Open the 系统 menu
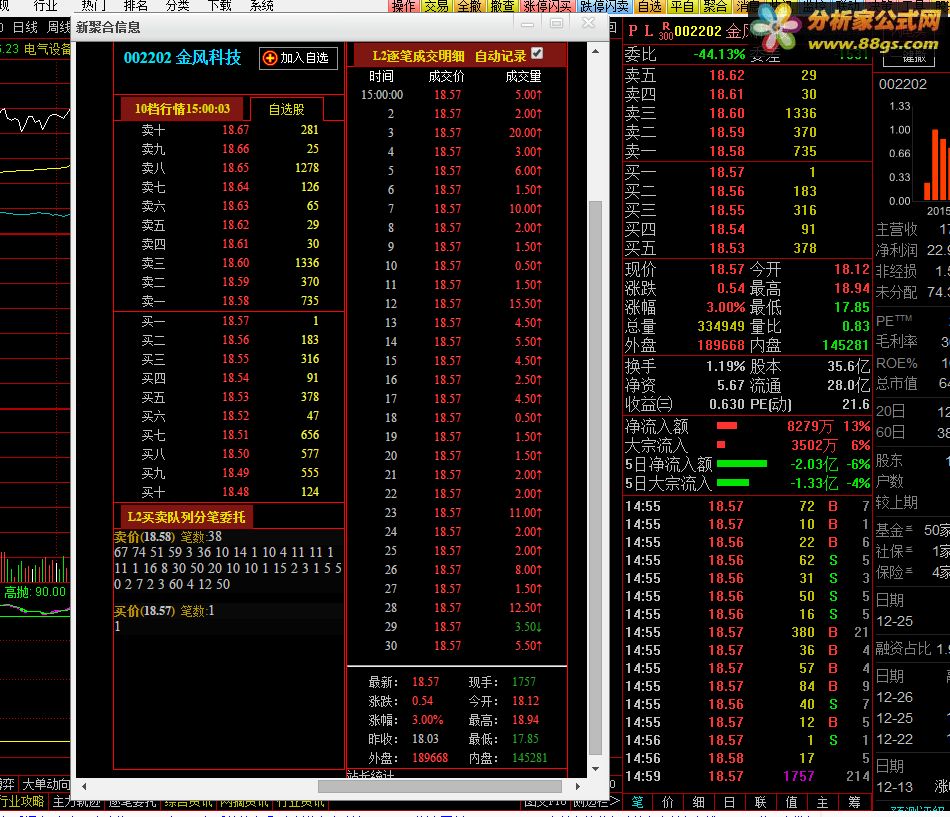950x817 pixels. pyautogui.click(x=261, y=5)
